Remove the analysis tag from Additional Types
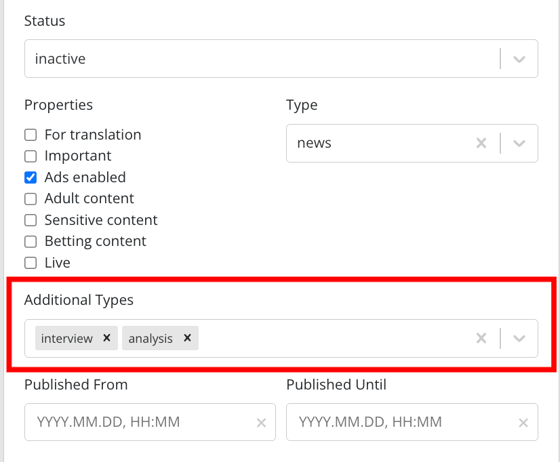560x462 pixels. [187, 338]
